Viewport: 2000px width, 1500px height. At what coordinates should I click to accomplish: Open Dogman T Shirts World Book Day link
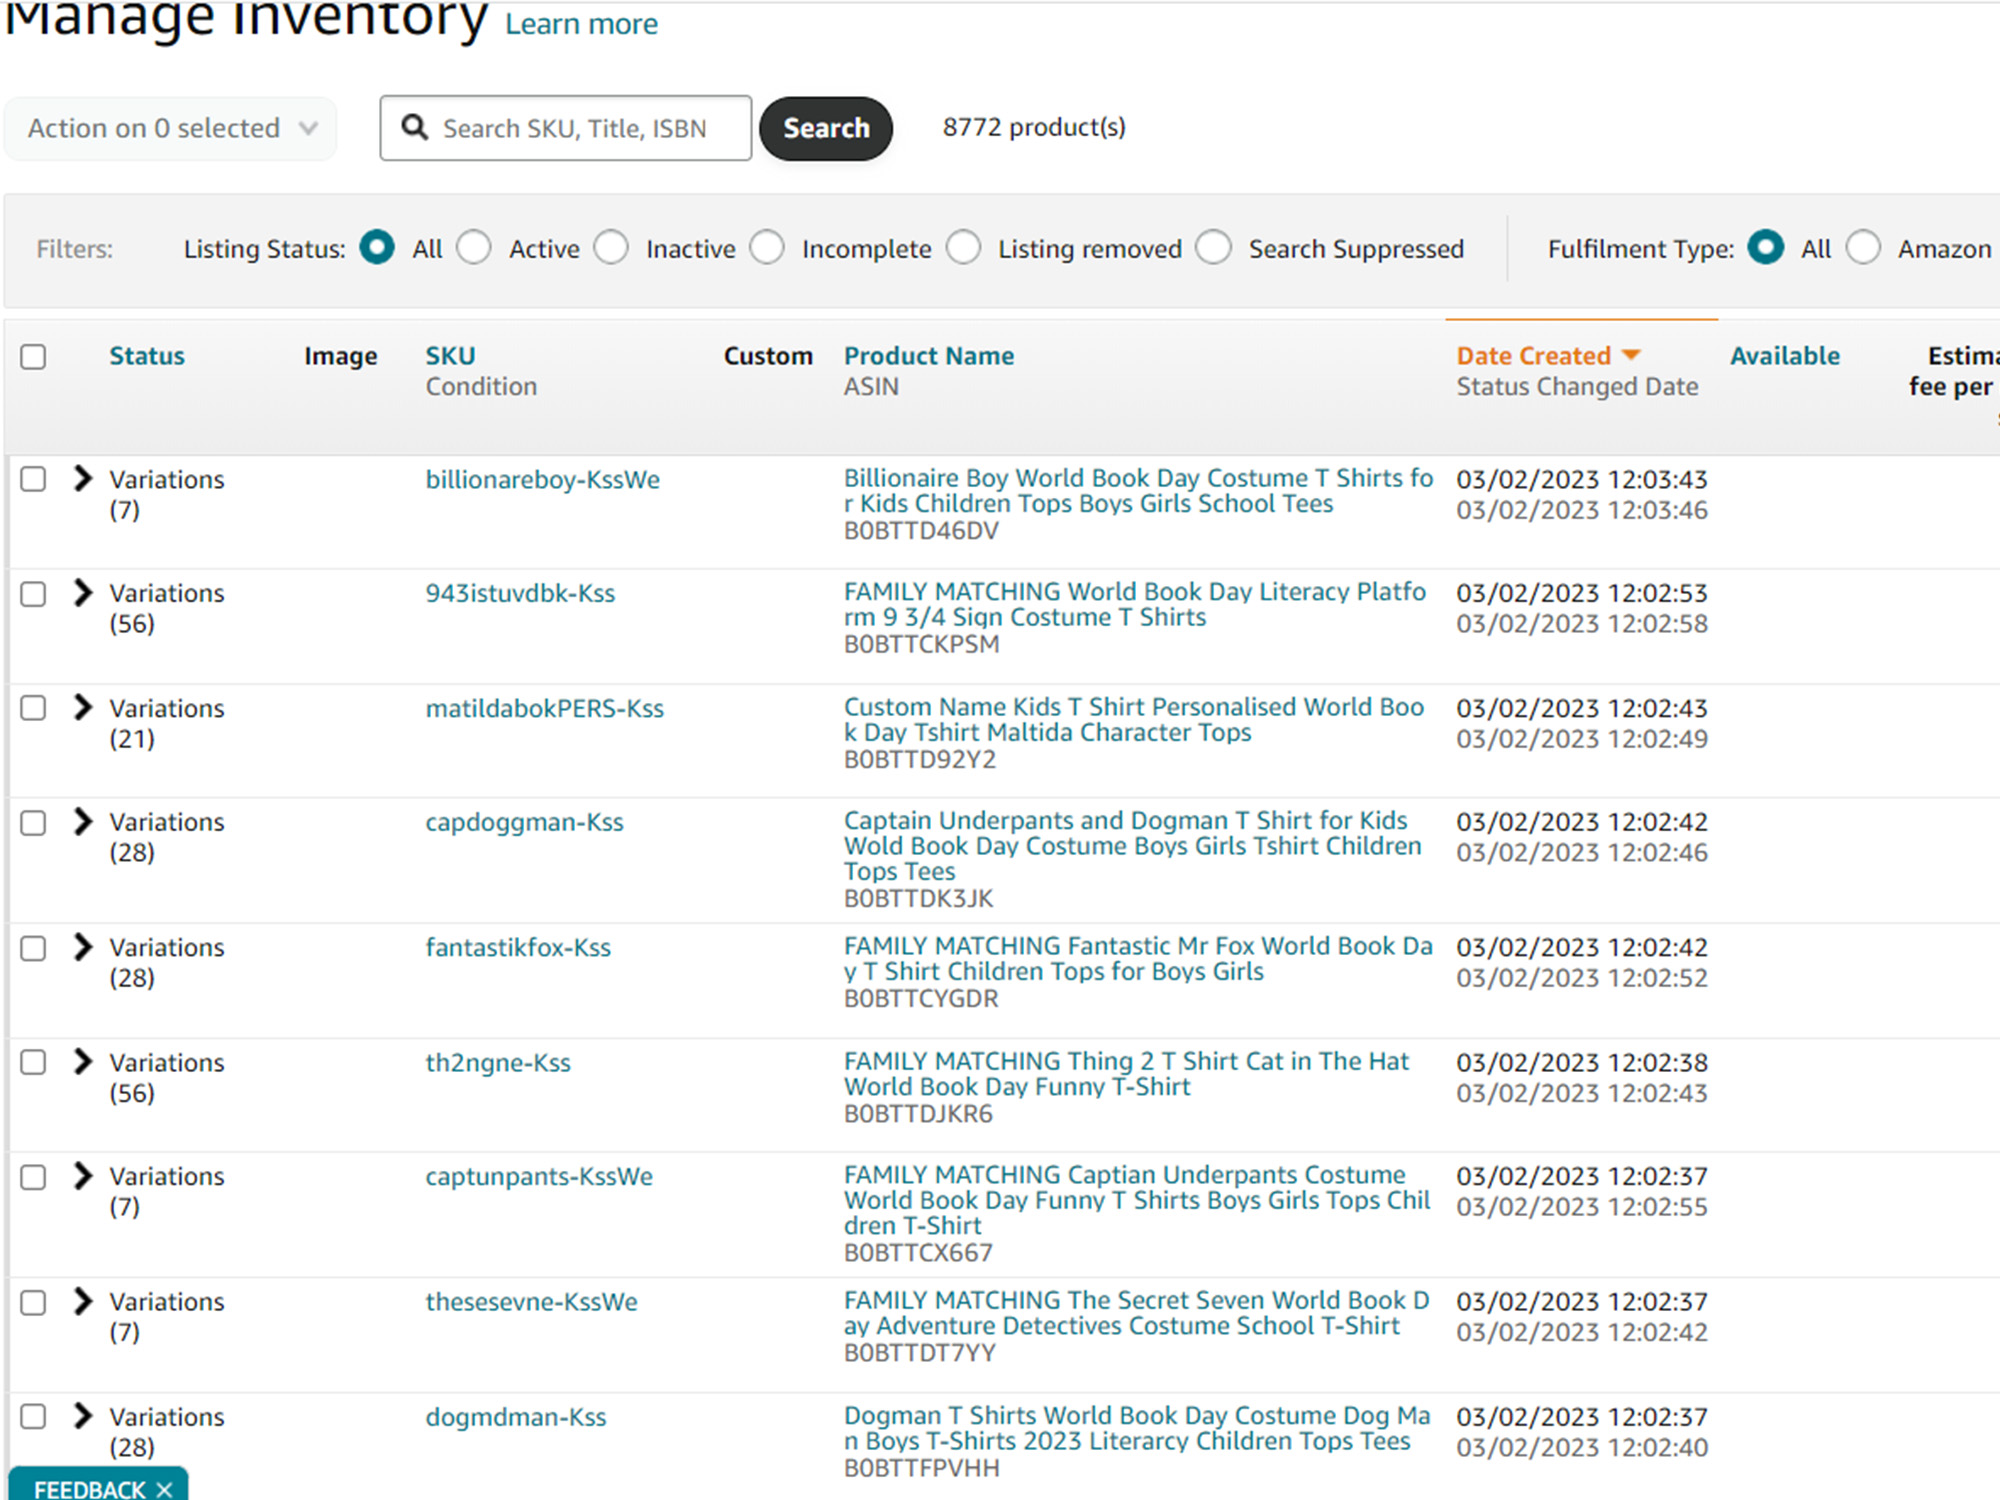click(x=1138, y=1428)
